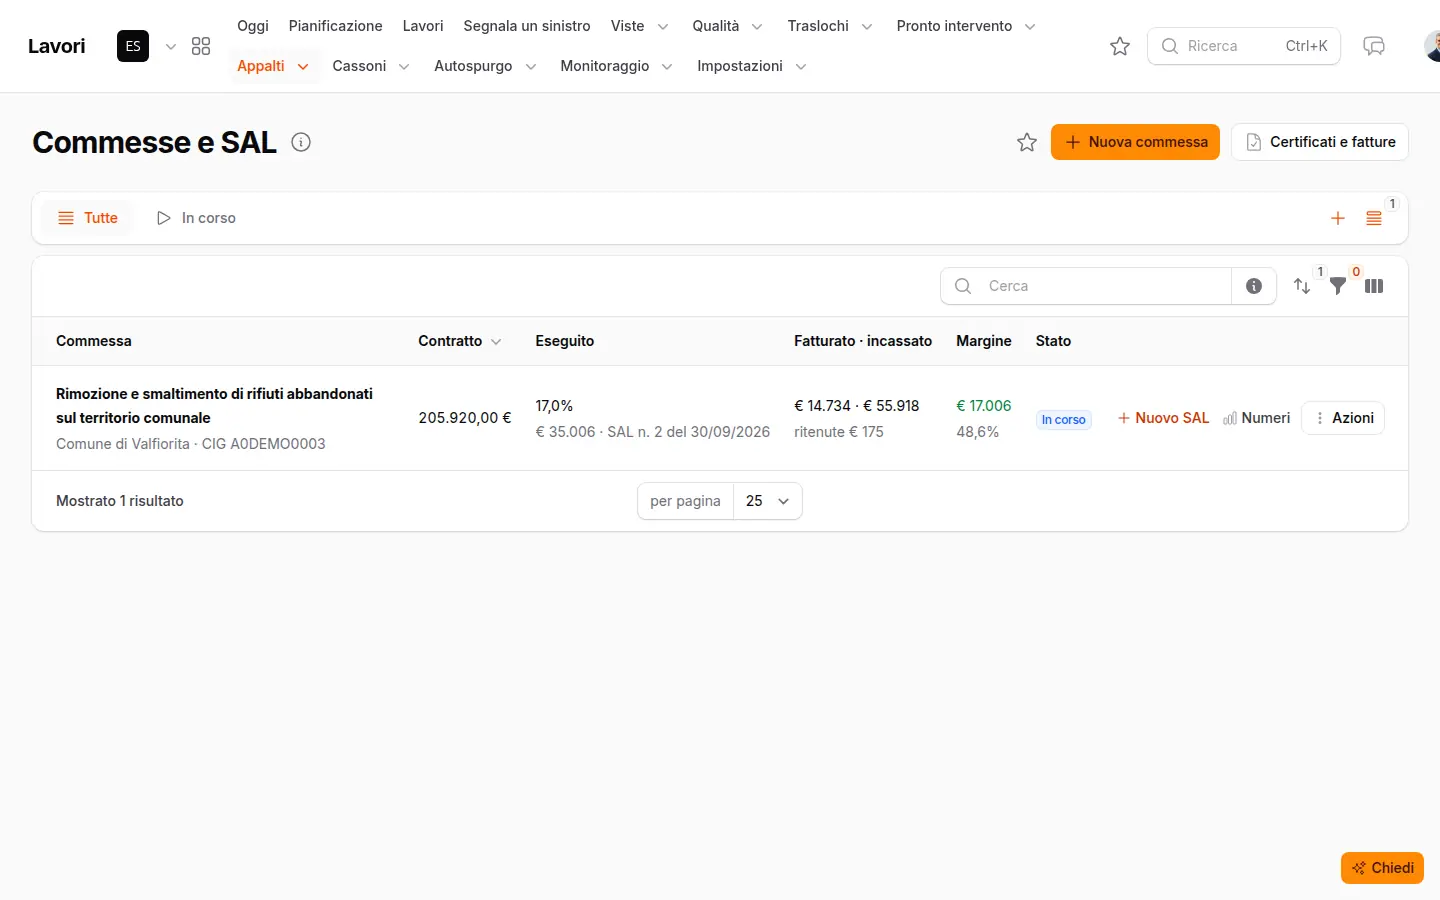Expand the workspace chevron next to ES
This screenshot has width=1440, height=900.
(171, 46)
